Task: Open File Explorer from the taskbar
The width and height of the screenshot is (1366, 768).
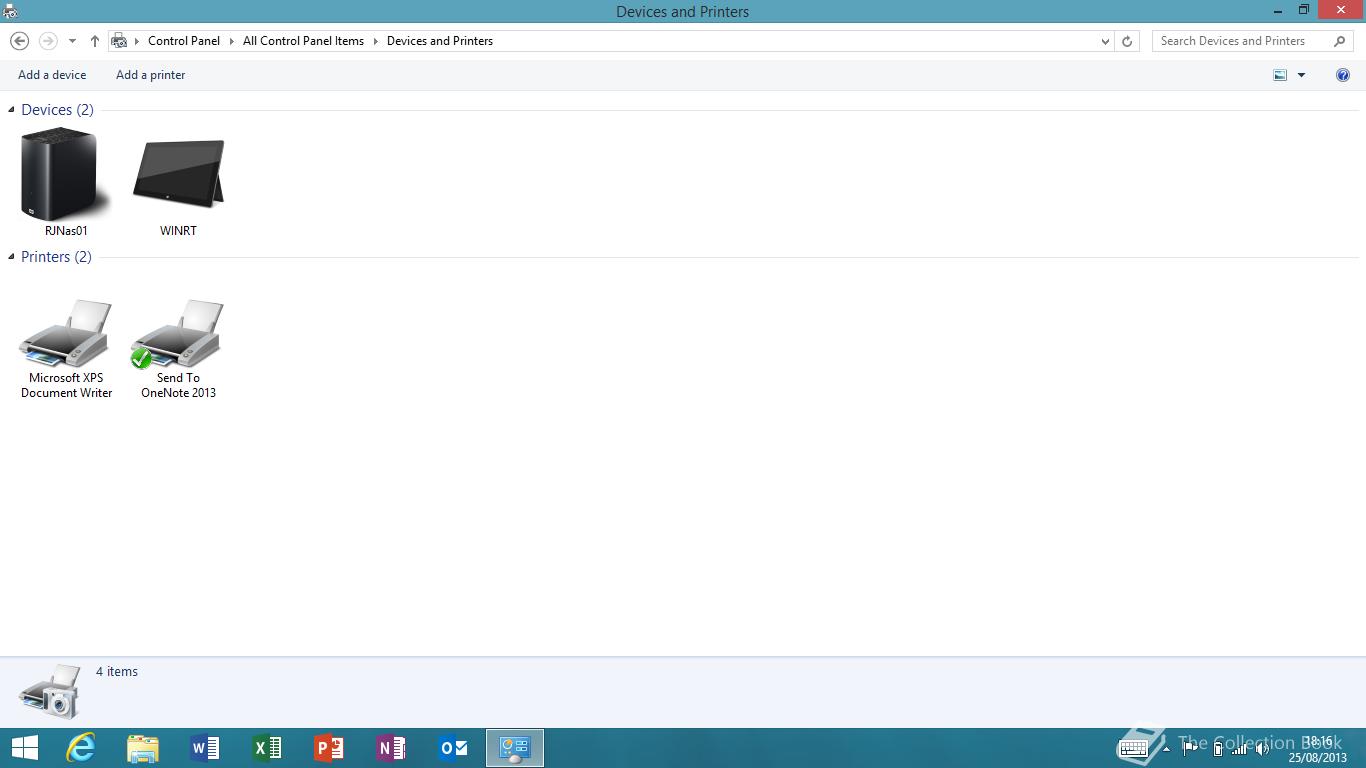Action: pos(143,748)
